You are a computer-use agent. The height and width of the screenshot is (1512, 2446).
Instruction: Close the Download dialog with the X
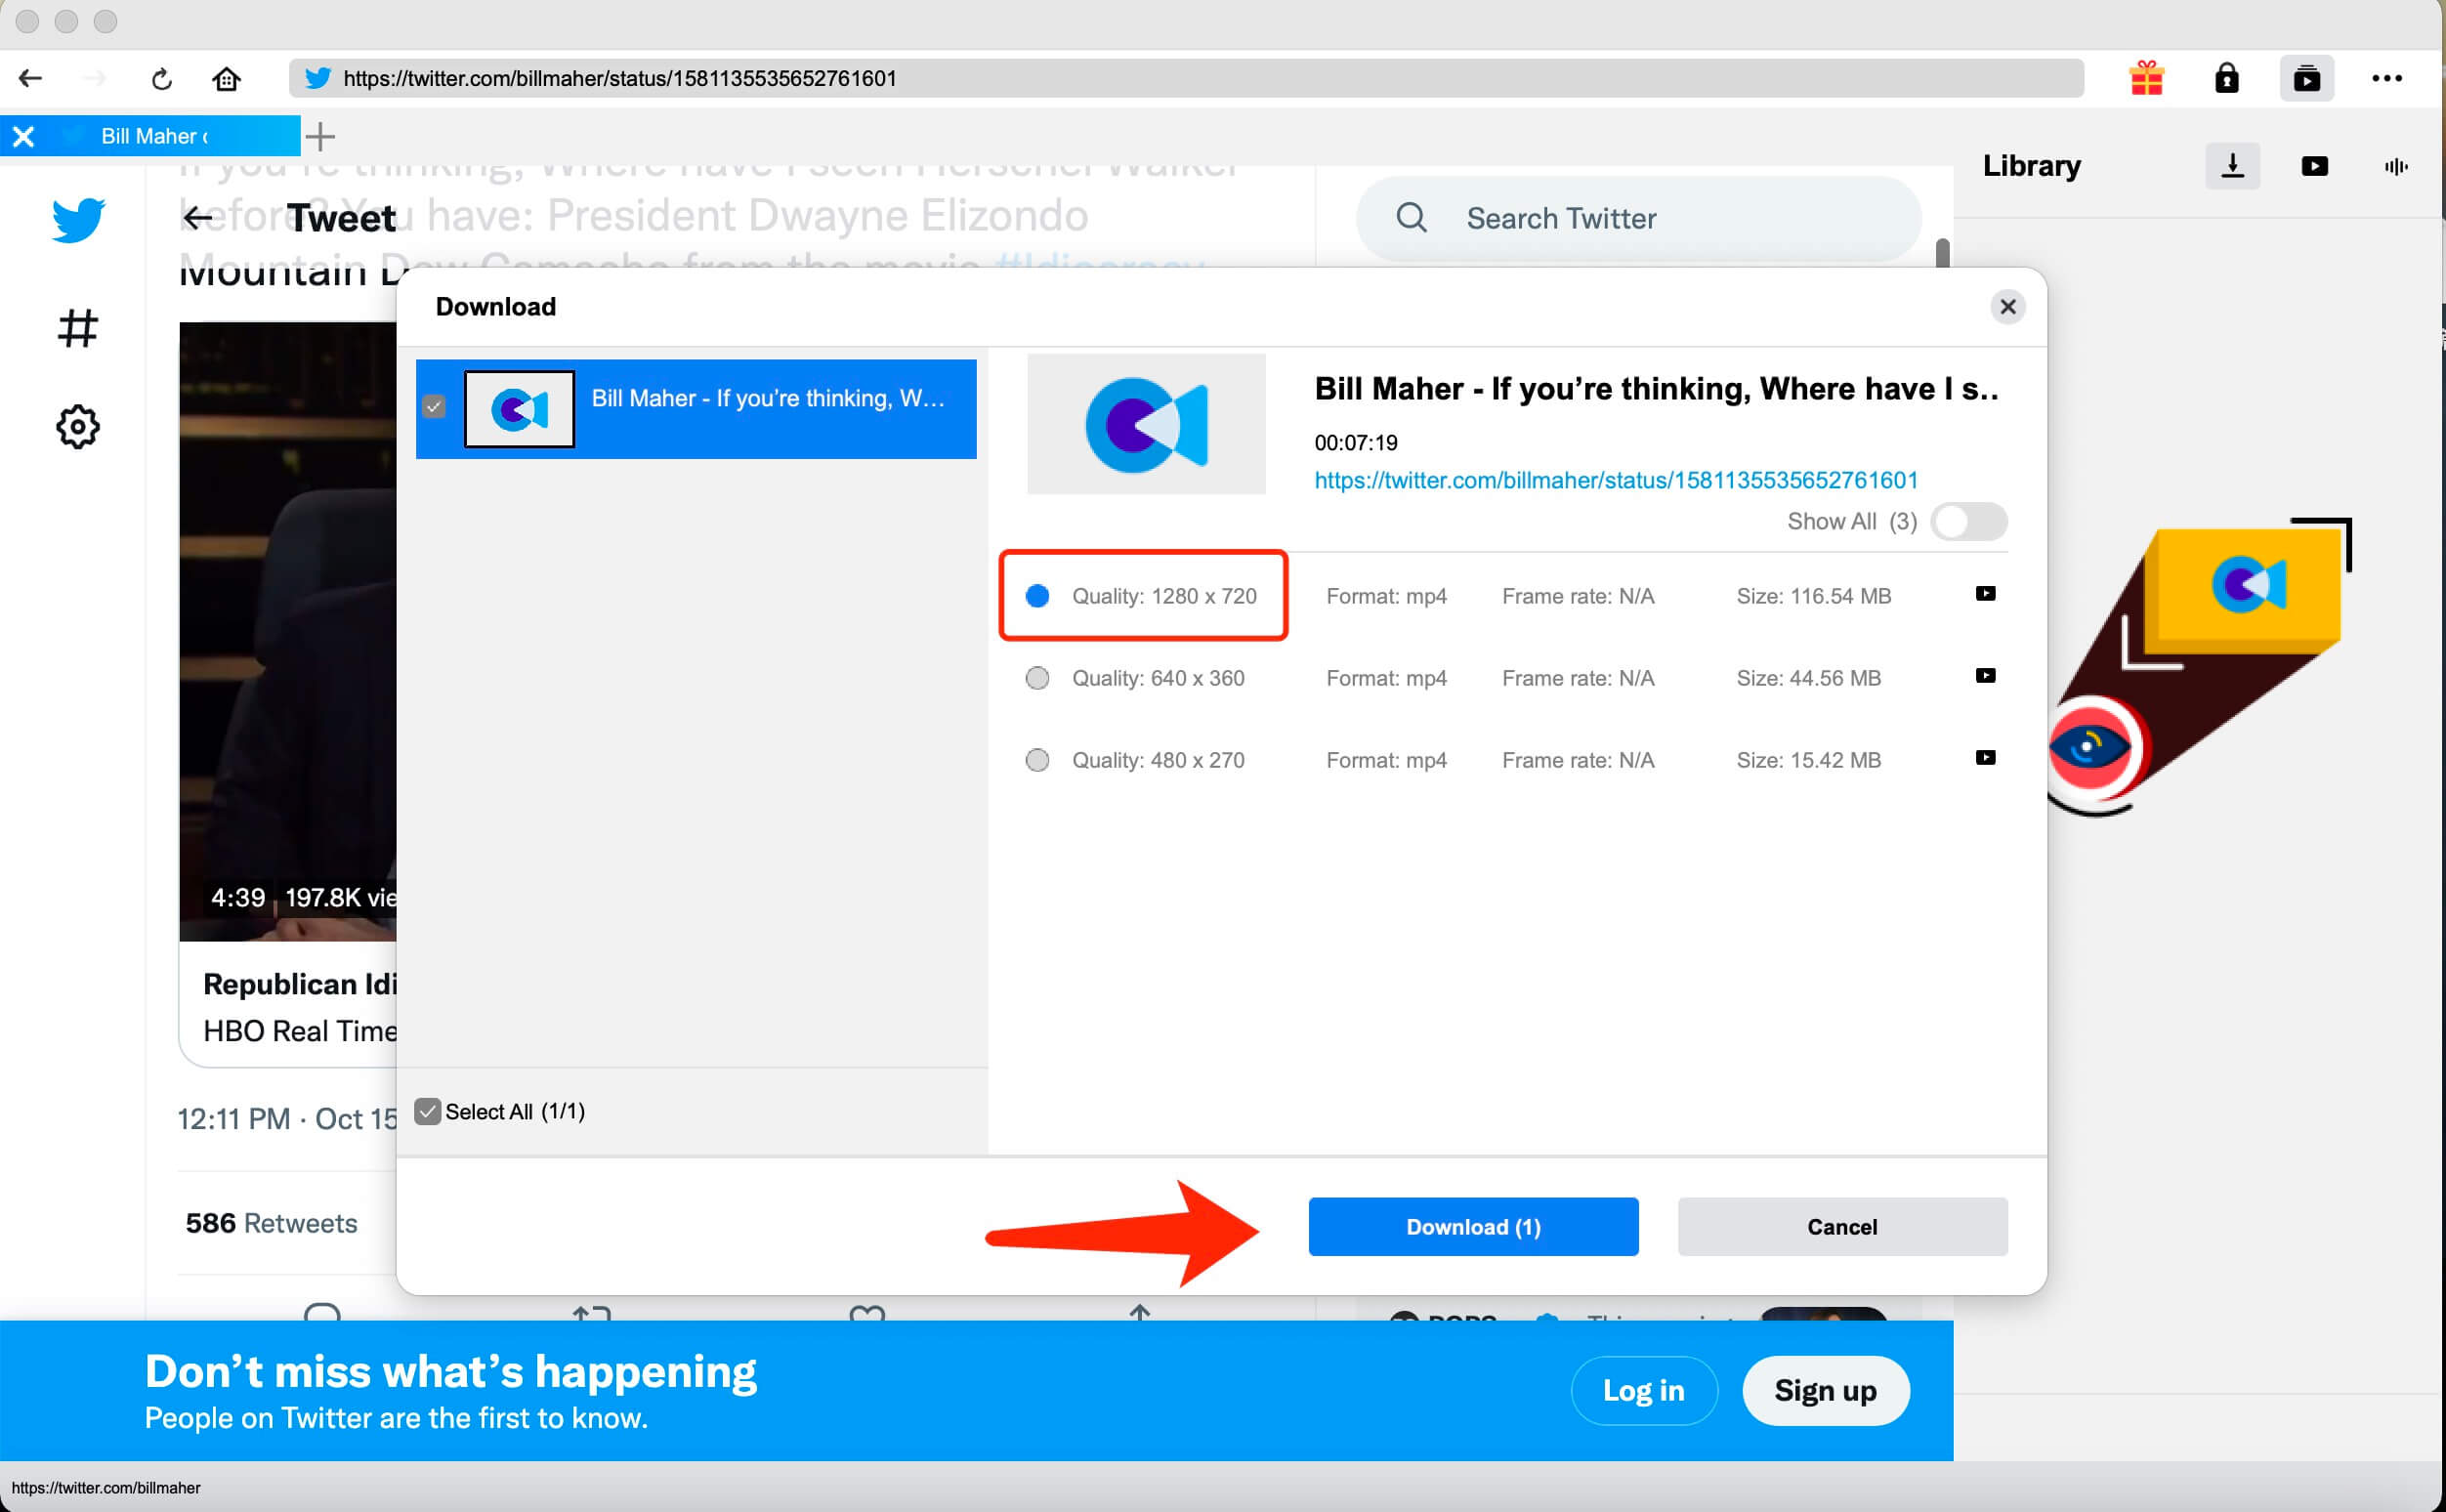tap(2007, 307)
